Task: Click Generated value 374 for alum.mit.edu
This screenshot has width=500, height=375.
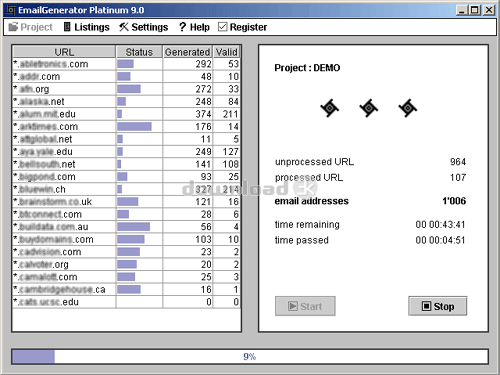Action: point(203,114)
